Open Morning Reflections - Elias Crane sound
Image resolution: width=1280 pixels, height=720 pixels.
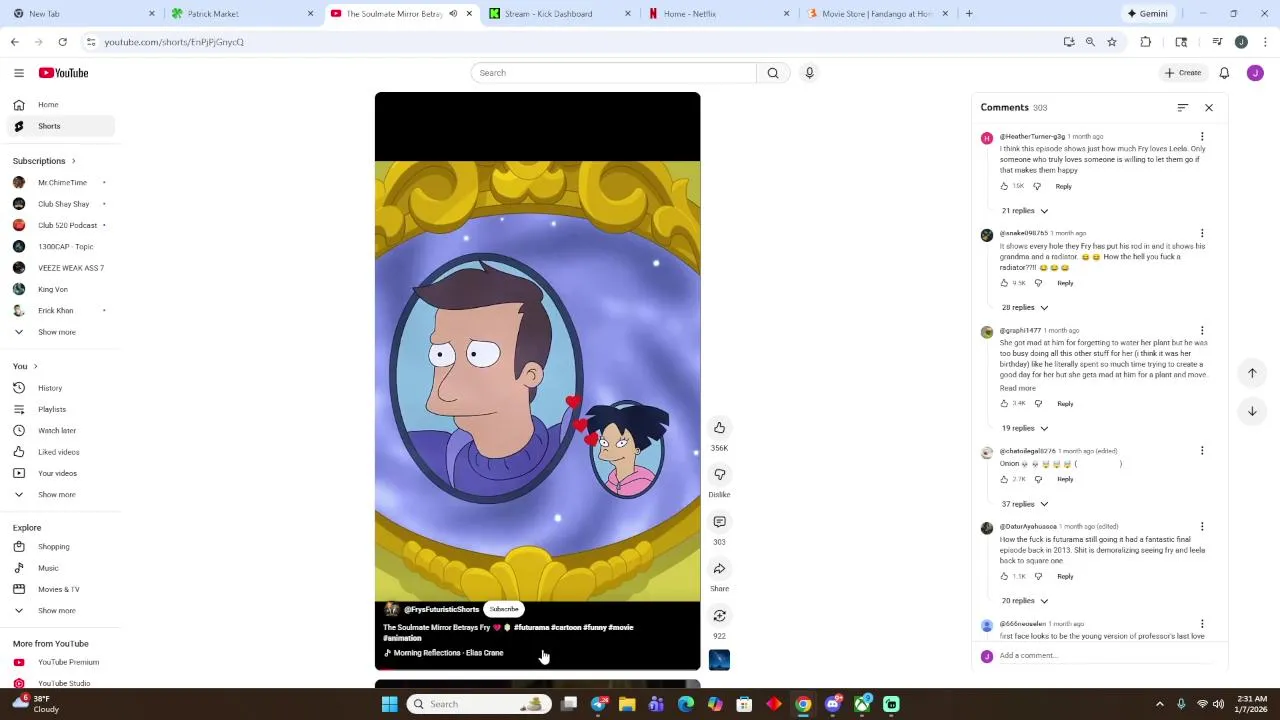click(448, 653)
